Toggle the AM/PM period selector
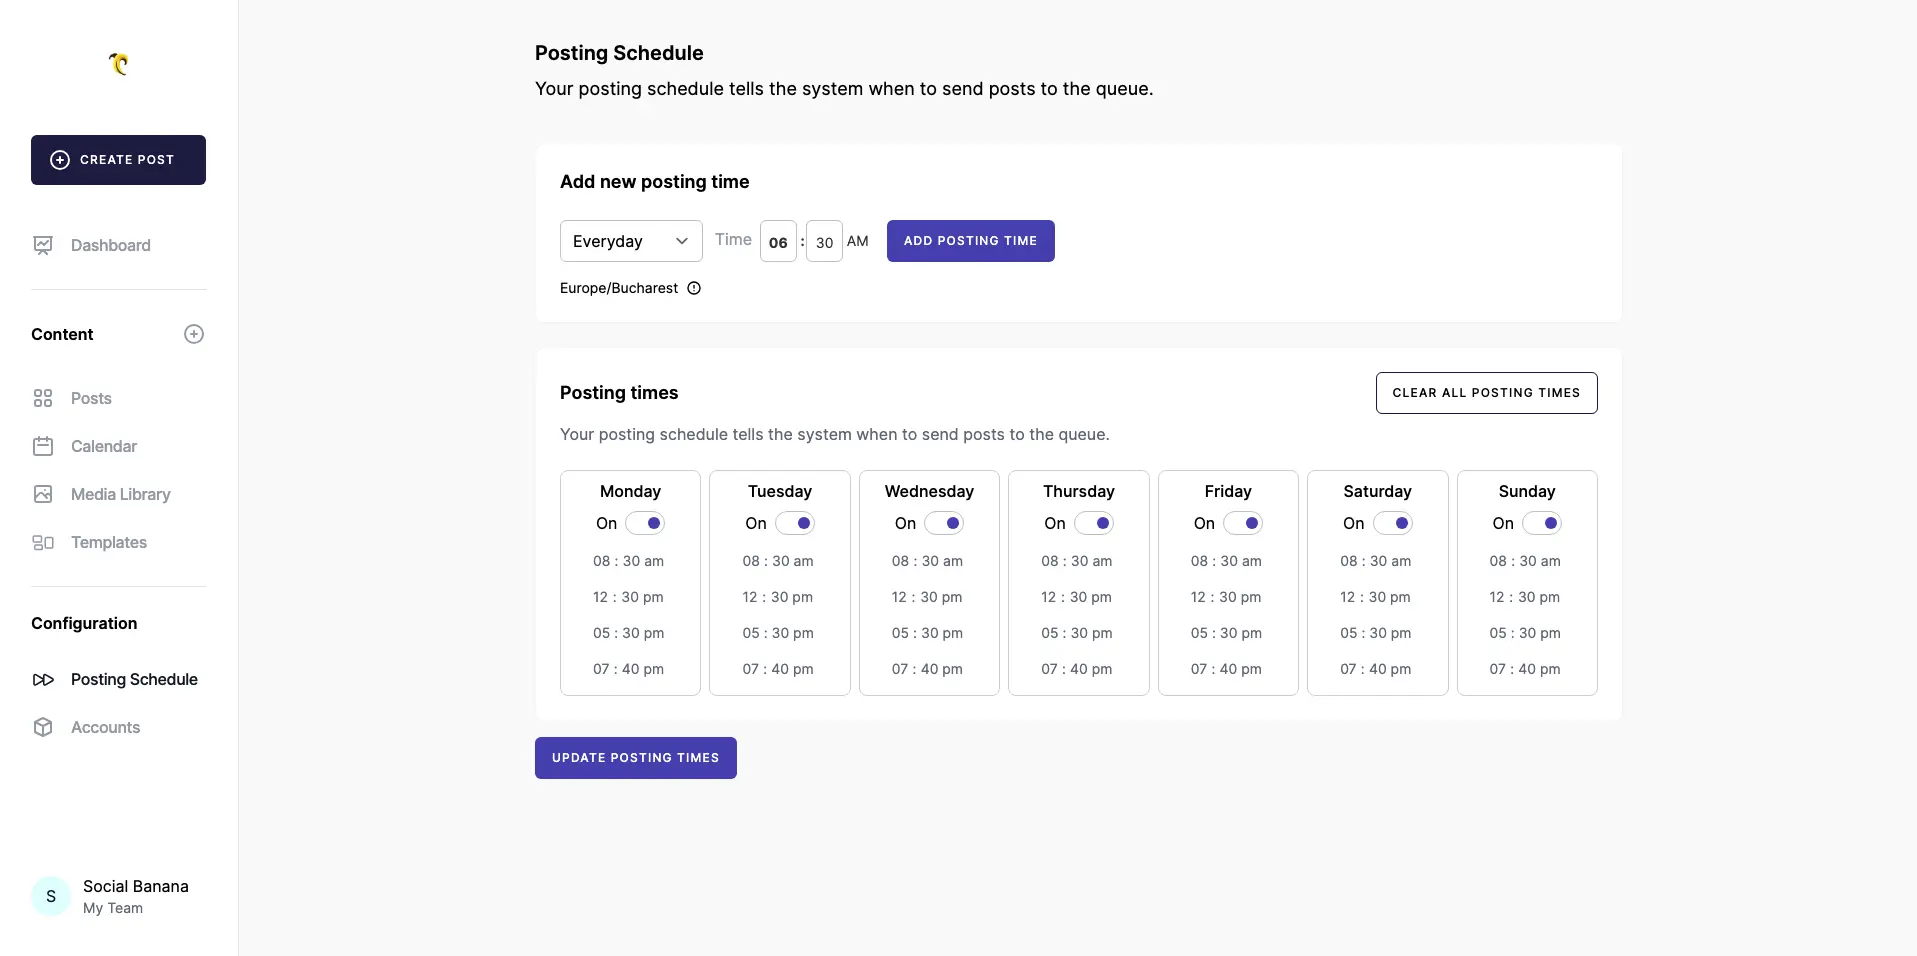 click(857, 241)
